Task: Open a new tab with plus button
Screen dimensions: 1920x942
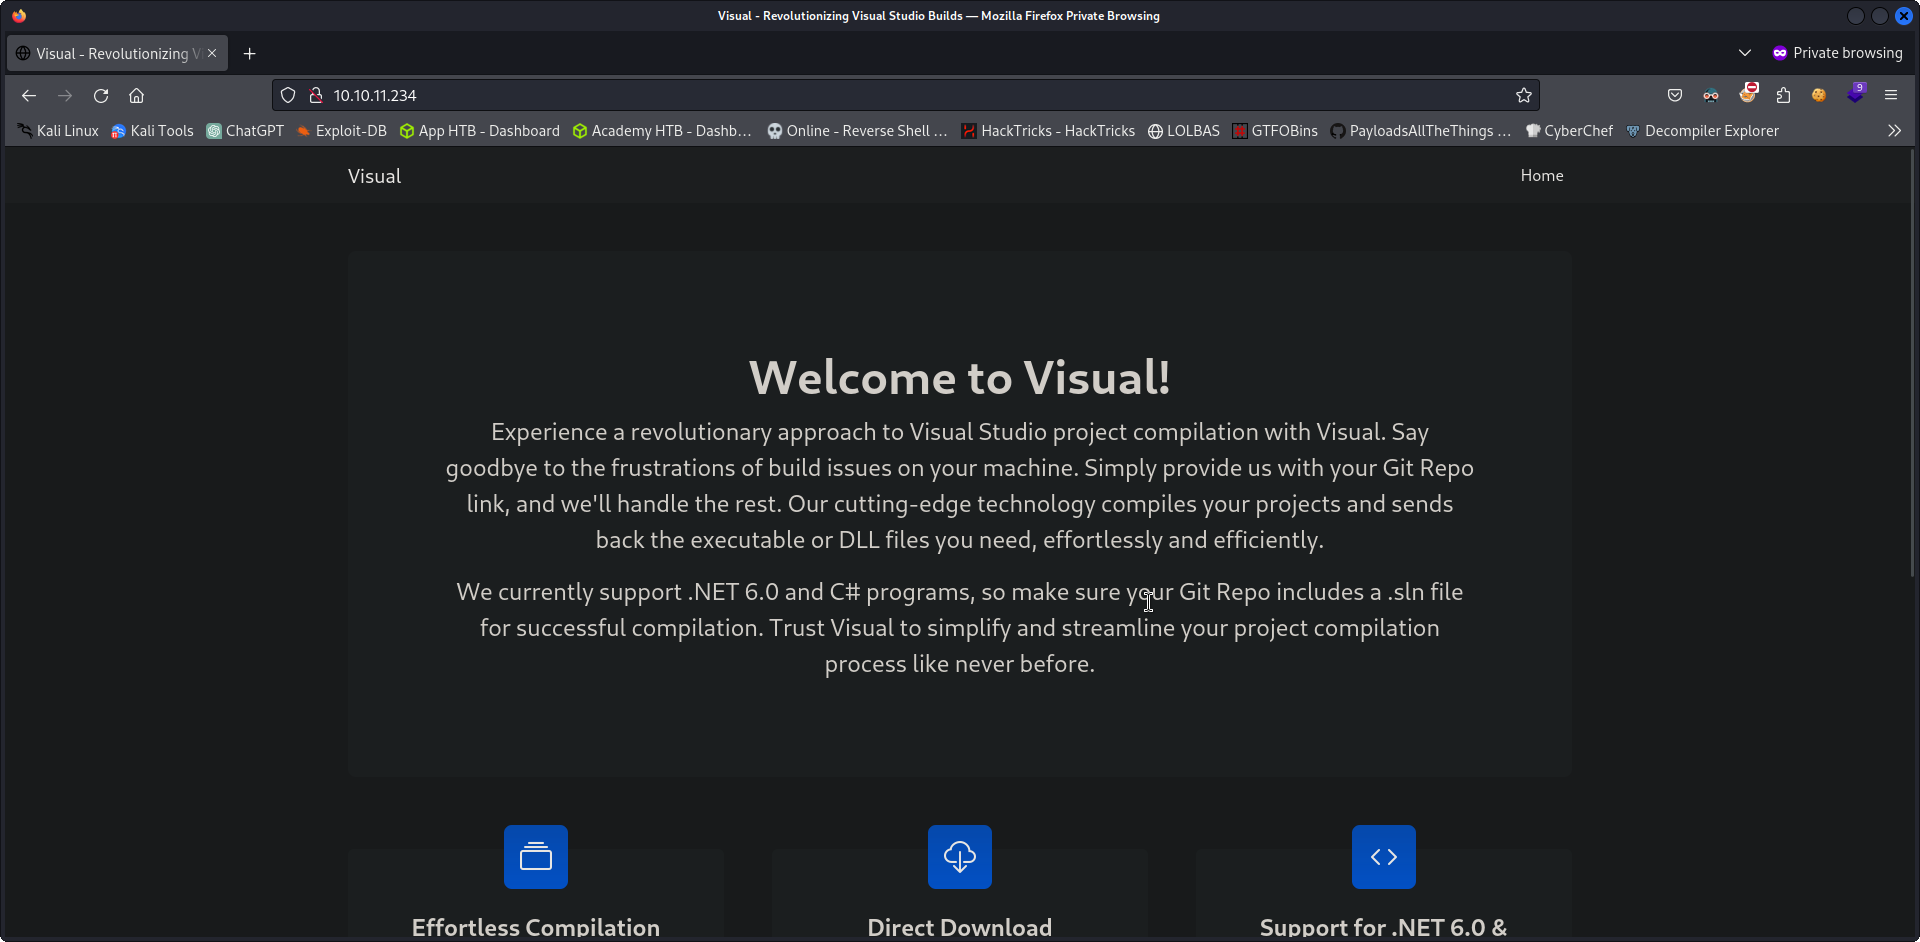Action: click(x=250, y=54)
